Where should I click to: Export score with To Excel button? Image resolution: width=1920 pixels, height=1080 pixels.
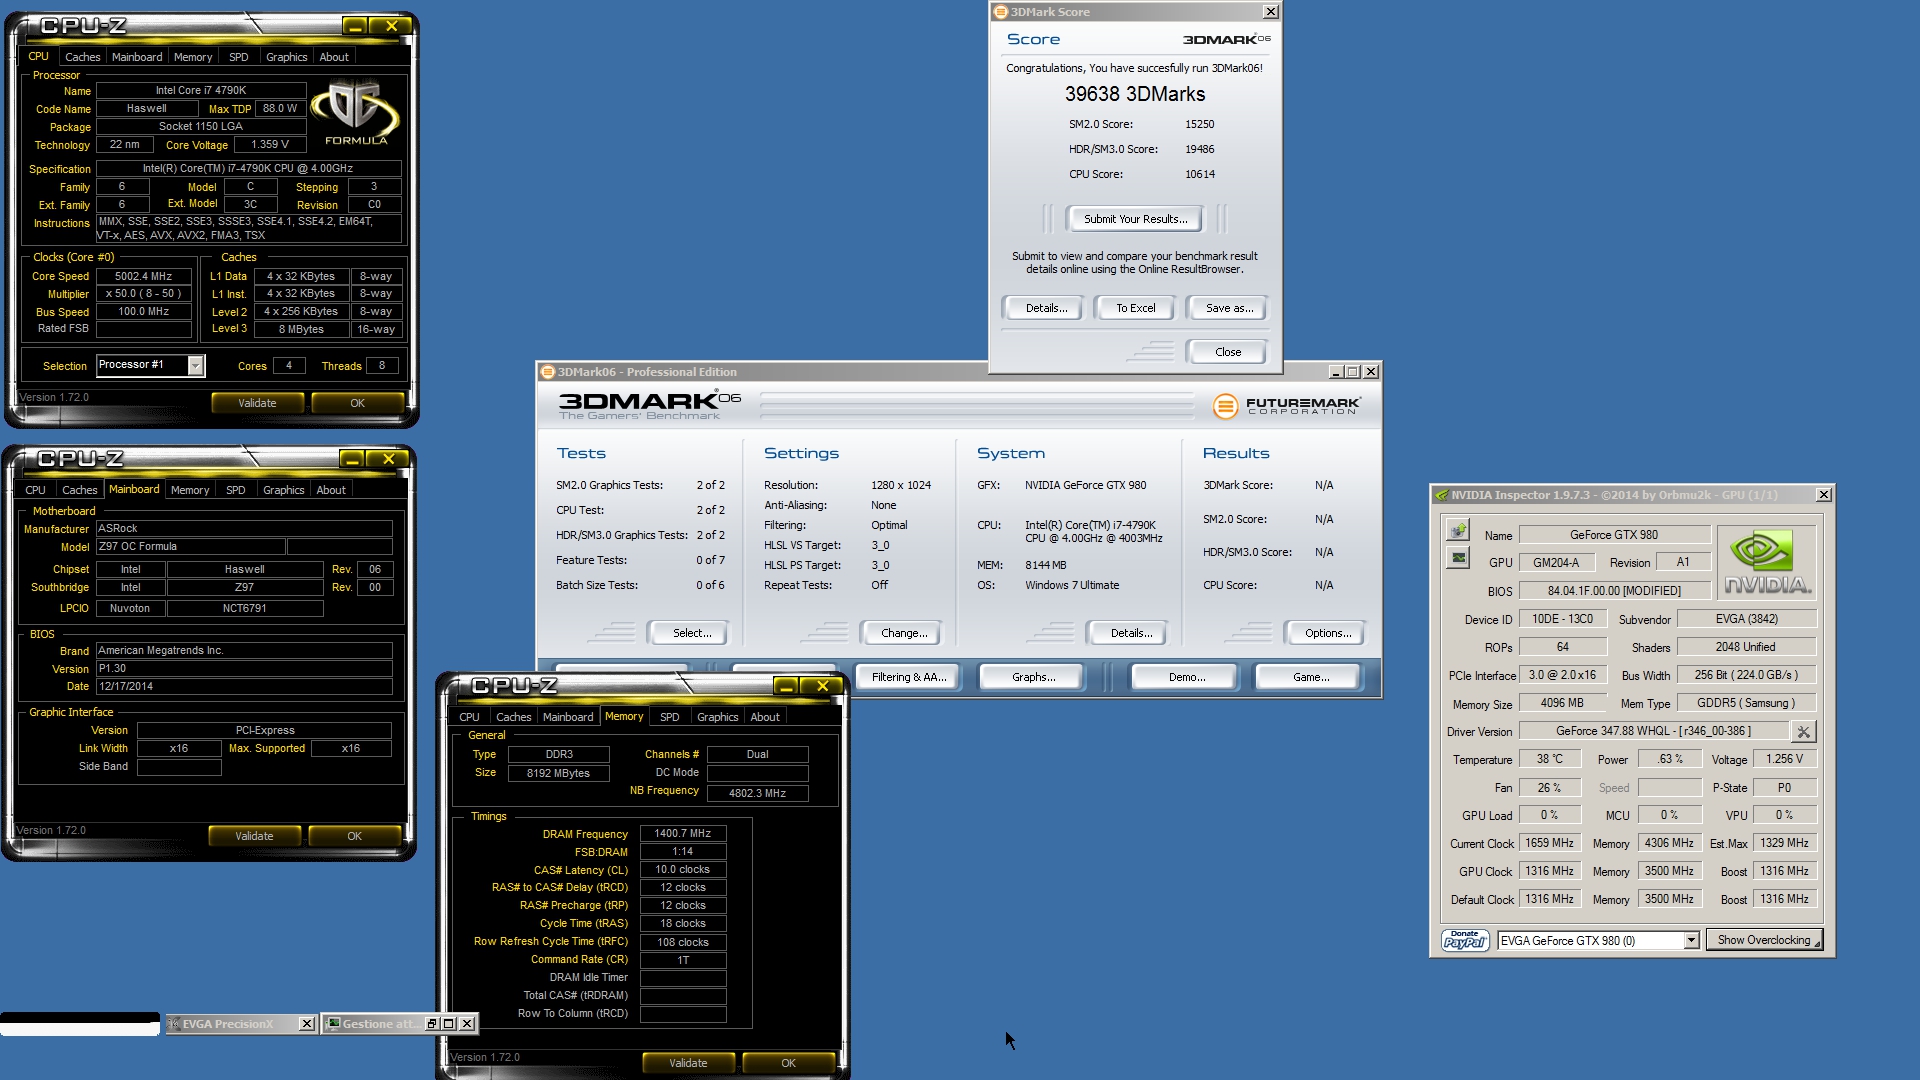point(1135,308)
